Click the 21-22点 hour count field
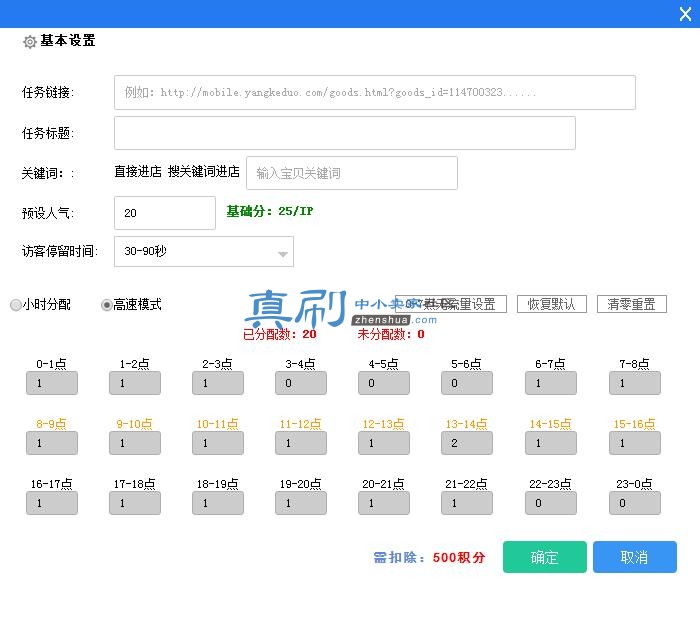The width and height of the screenshot is (700, 620). 467,503
